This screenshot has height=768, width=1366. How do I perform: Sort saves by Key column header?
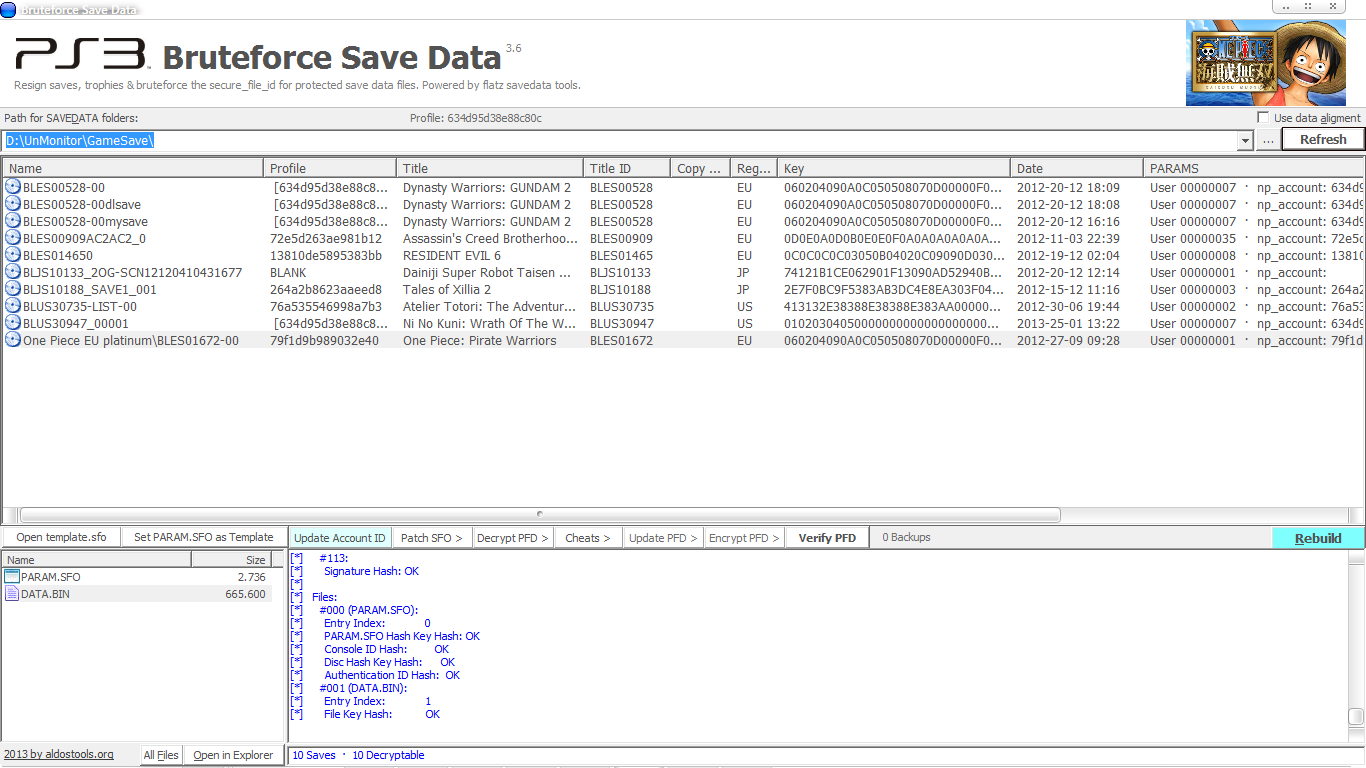tap(894, 168)
